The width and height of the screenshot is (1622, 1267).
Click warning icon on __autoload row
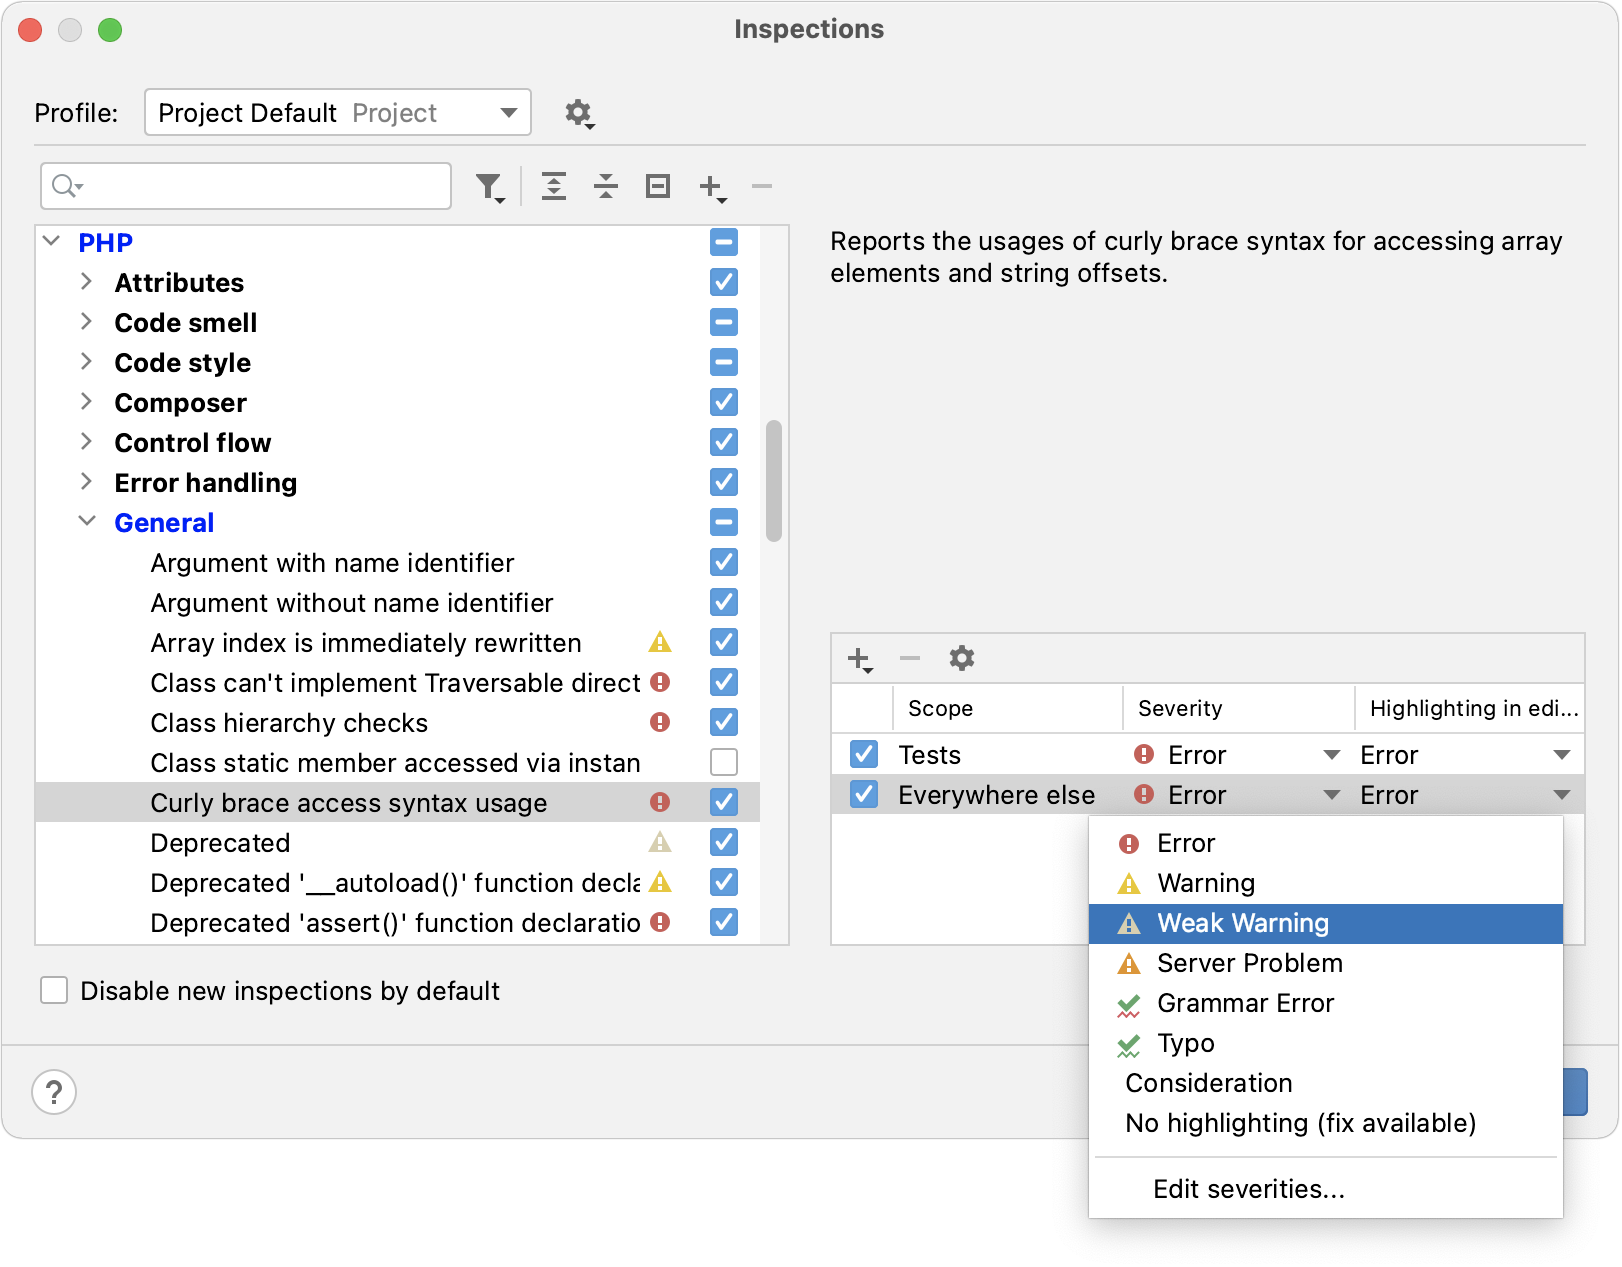coord(660,882)
